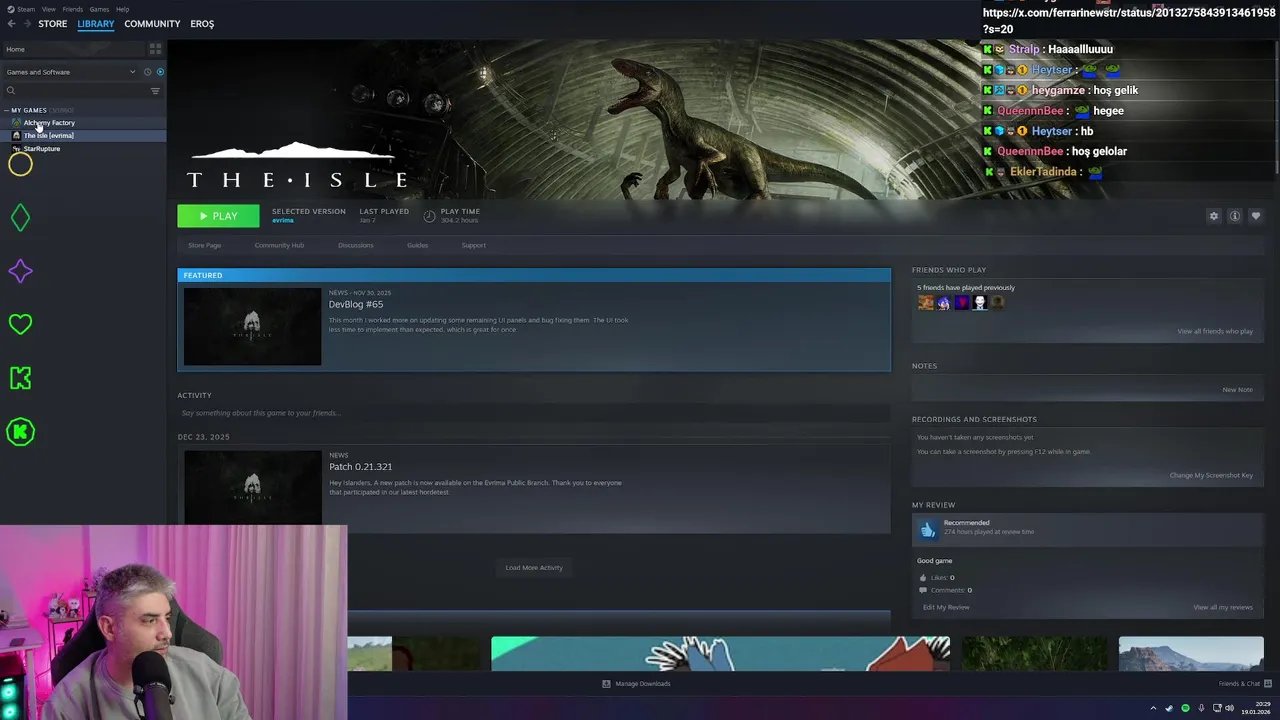Click the play time clock icon

[x=429, y=216]
